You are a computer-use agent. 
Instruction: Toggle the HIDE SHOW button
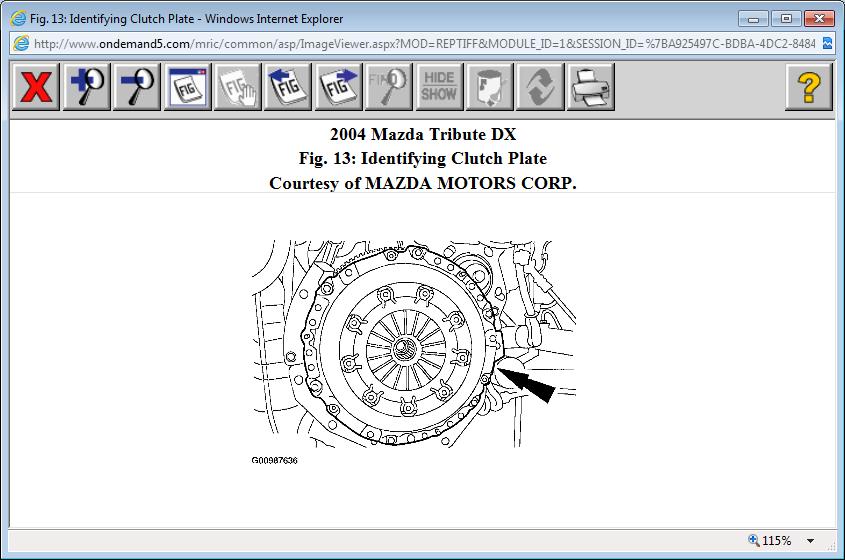coord(439,87)
